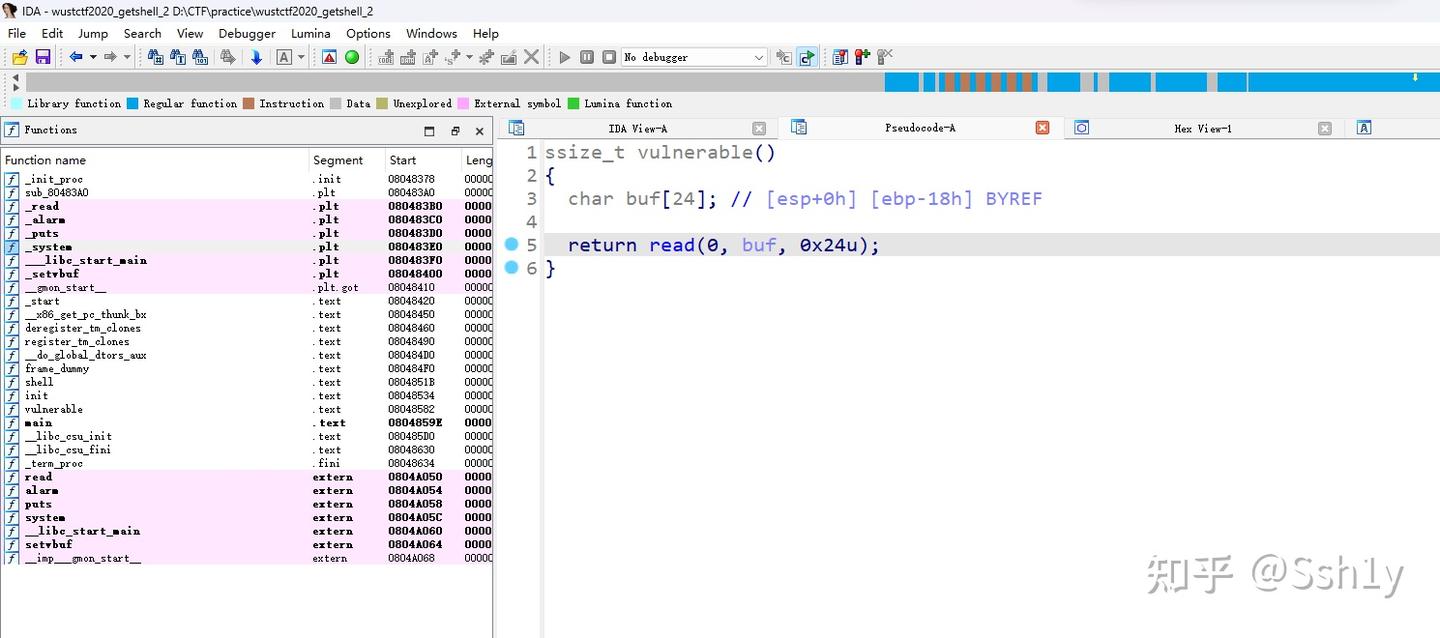1440x638 pixels.
Task: Sort by the Segment column header
Action: pos(347,160)
